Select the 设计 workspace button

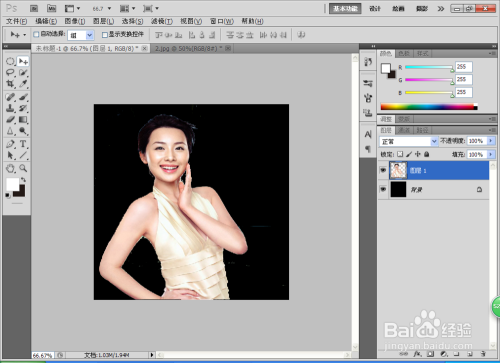tap(375, 9)
